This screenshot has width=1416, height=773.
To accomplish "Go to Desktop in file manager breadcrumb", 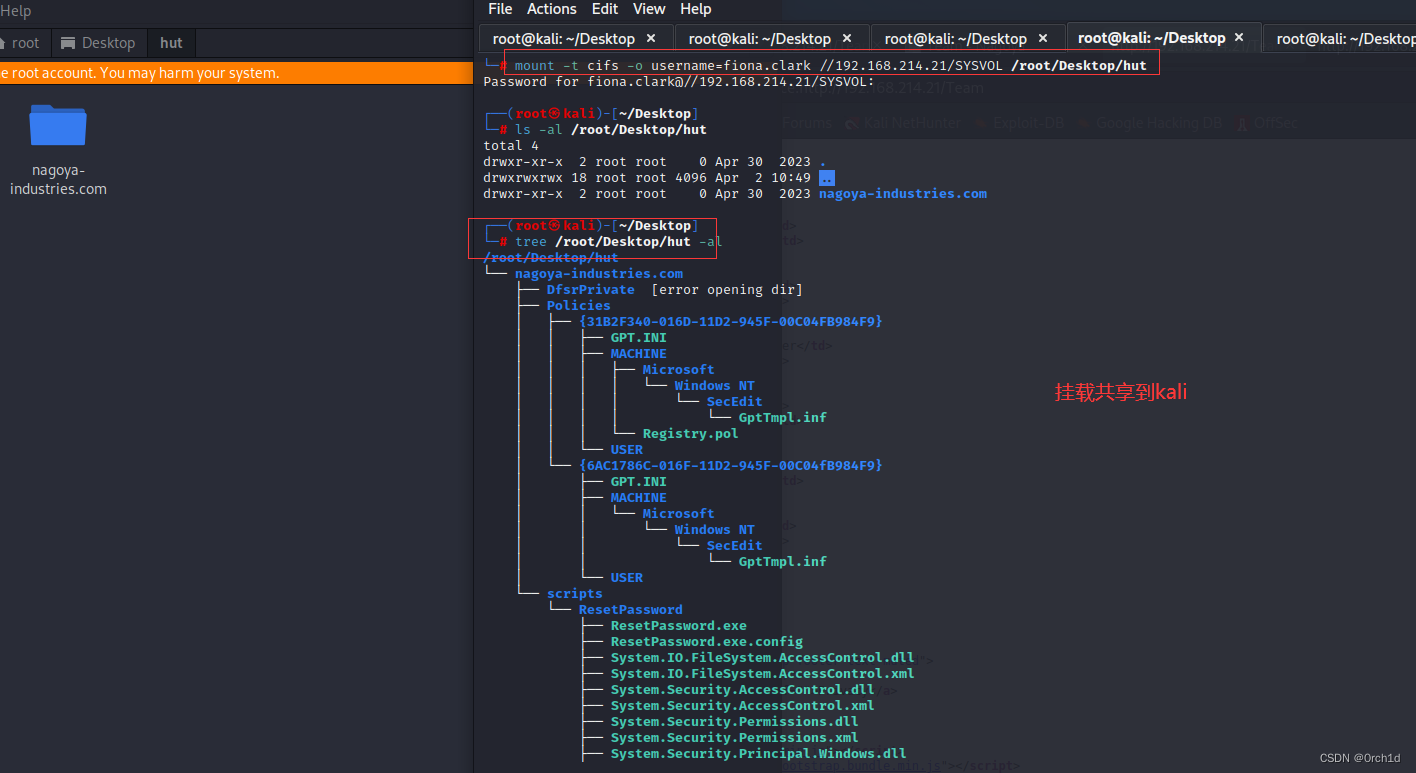I will click(109, 43).
